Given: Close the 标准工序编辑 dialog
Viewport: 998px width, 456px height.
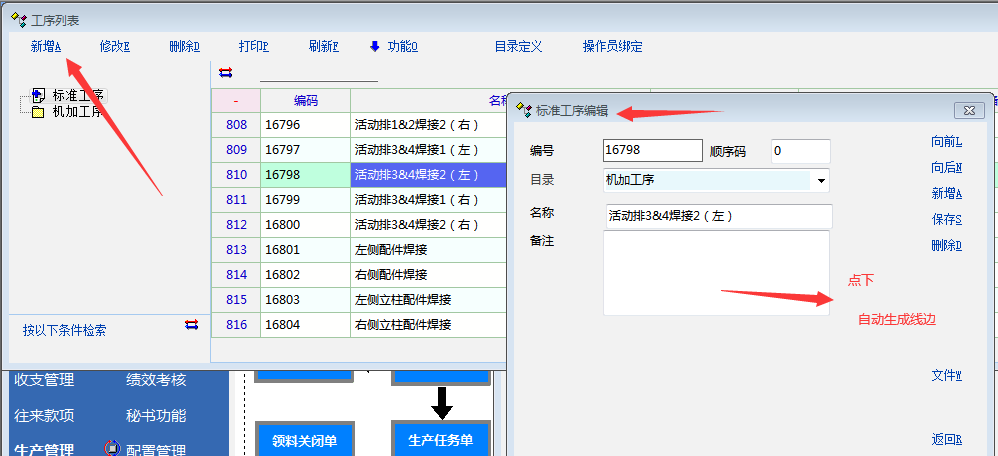Looking at the screenshot, I should coord(965,110).
